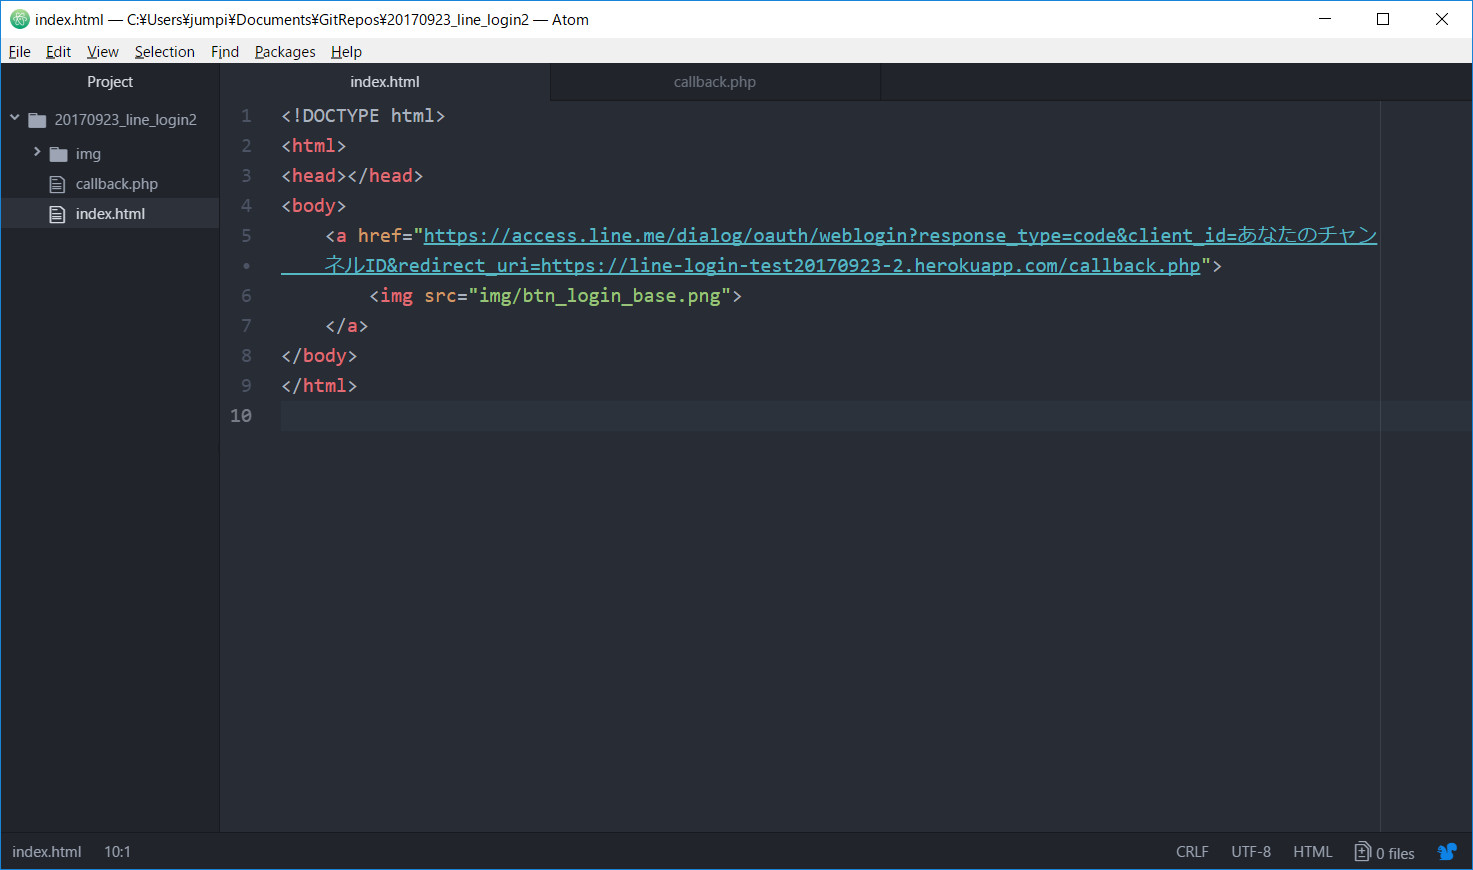The width and height of the screenshot is (1473, 870).
Task: Click the index.html file icon
Action: click(58, 214)
